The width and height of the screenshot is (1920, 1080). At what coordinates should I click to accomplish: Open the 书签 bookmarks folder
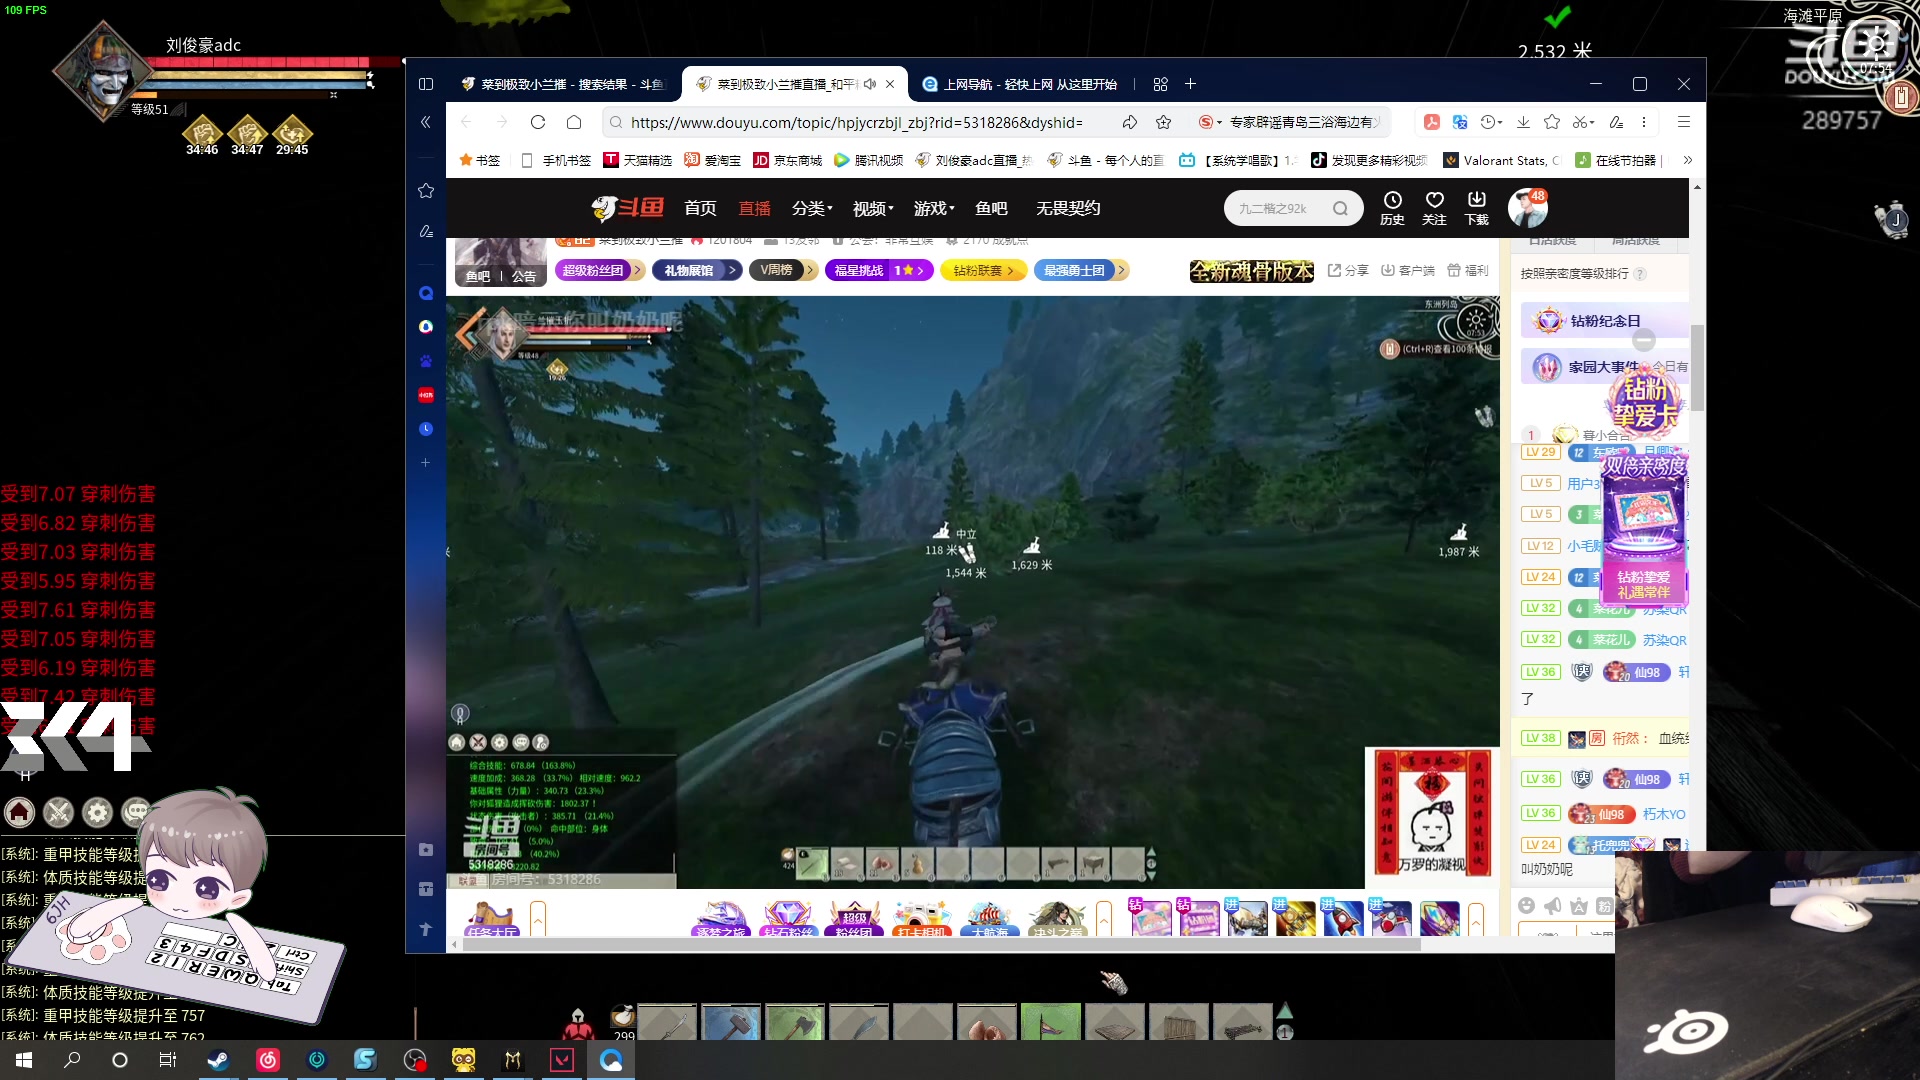(479, 160)
